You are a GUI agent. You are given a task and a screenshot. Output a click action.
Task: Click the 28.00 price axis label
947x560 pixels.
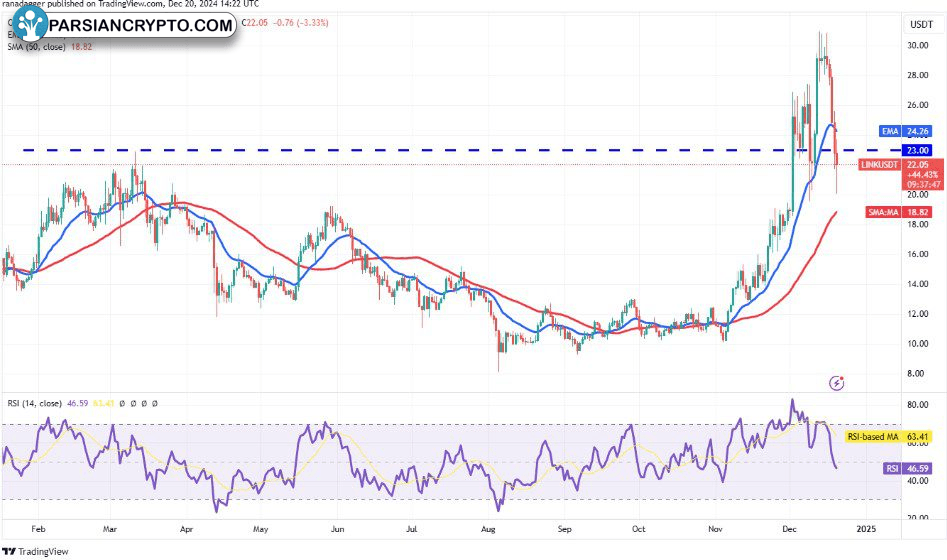[x=917, y=75]
